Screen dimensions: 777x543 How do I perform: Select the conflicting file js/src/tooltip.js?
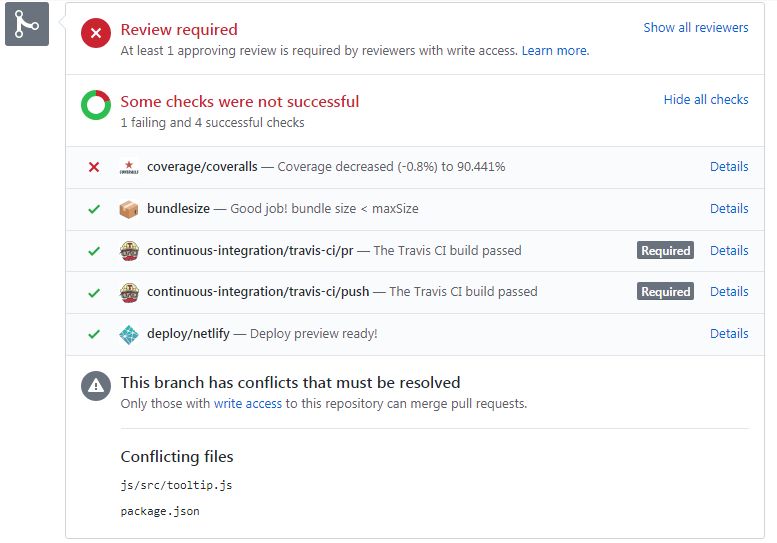pos(176,485)
